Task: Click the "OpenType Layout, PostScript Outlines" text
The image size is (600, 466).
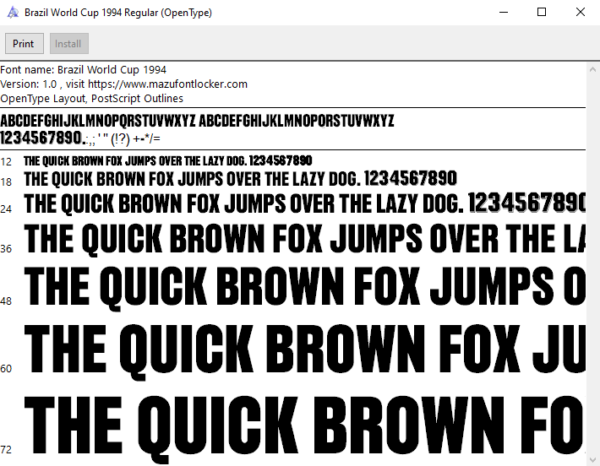Action: [x=91, y=98]
